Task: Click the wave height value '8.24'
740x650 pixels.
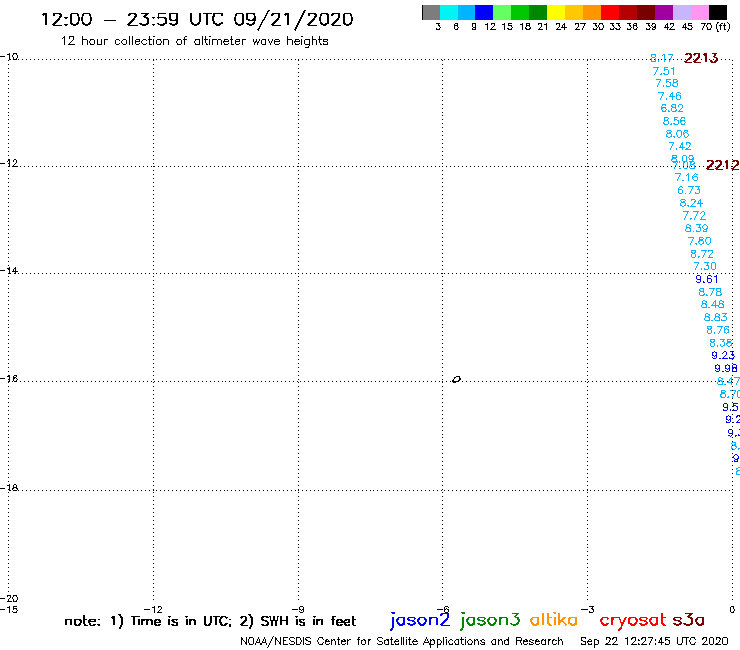Action: 691,203
